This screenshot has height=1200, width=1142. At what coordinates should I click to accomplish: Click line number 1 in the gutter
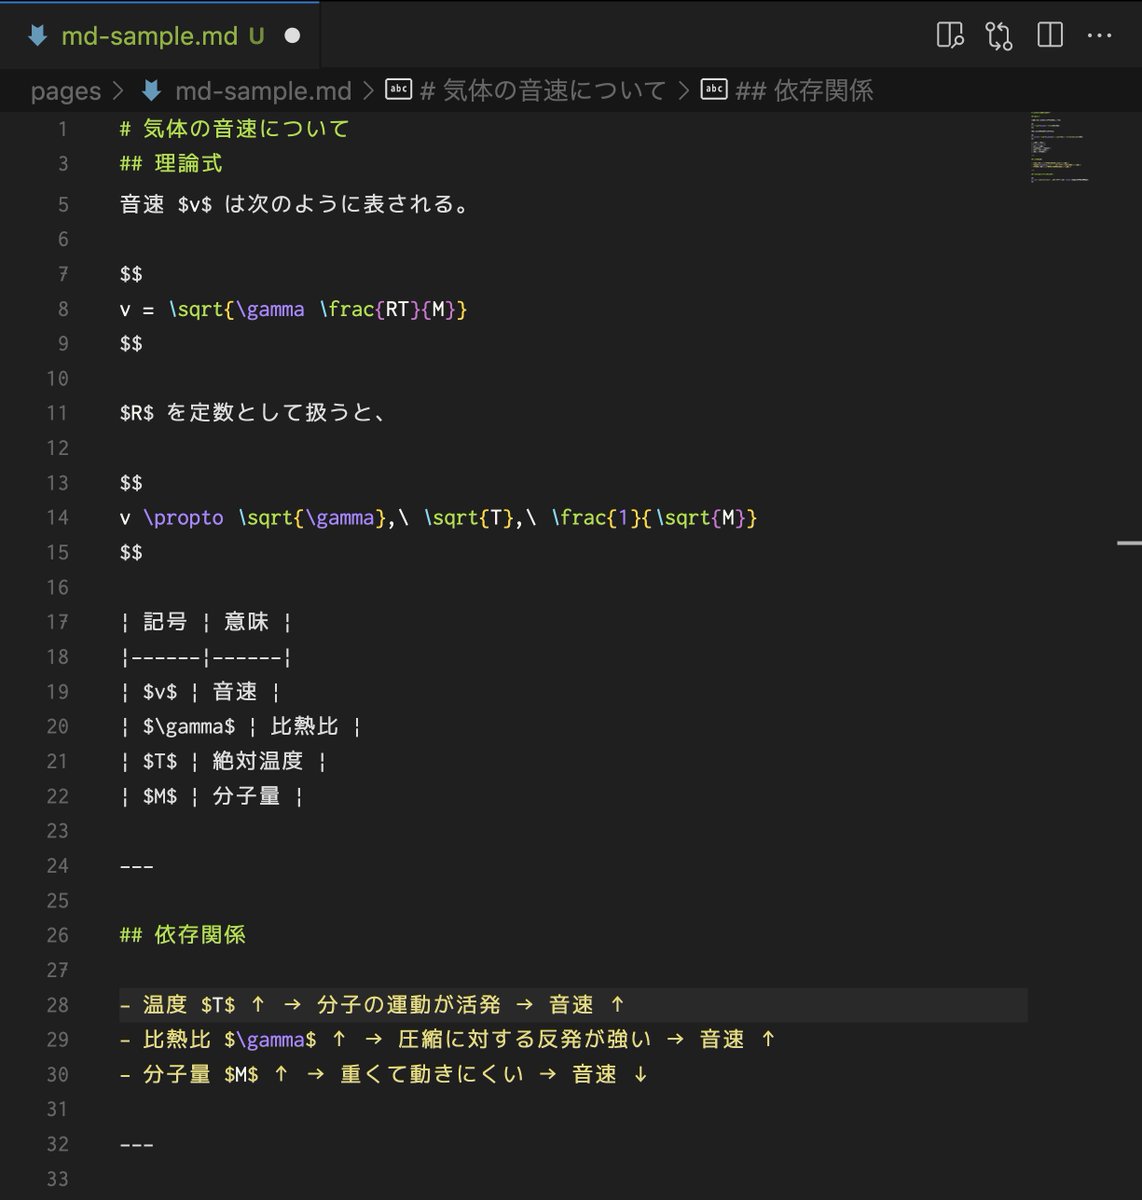click(63, 129)
